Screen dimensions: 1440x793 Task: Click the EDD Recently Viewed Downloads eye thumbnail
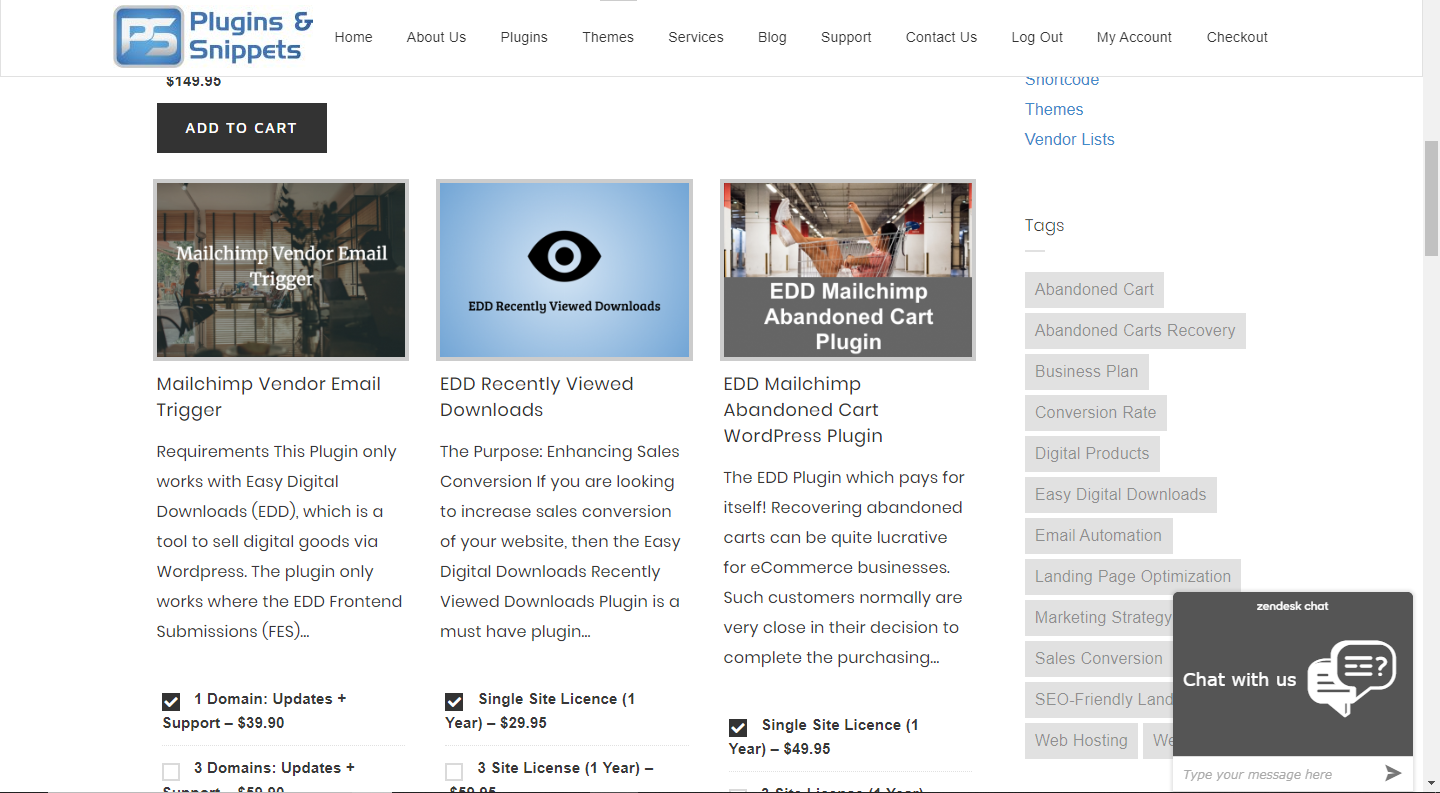click(565, 270)
